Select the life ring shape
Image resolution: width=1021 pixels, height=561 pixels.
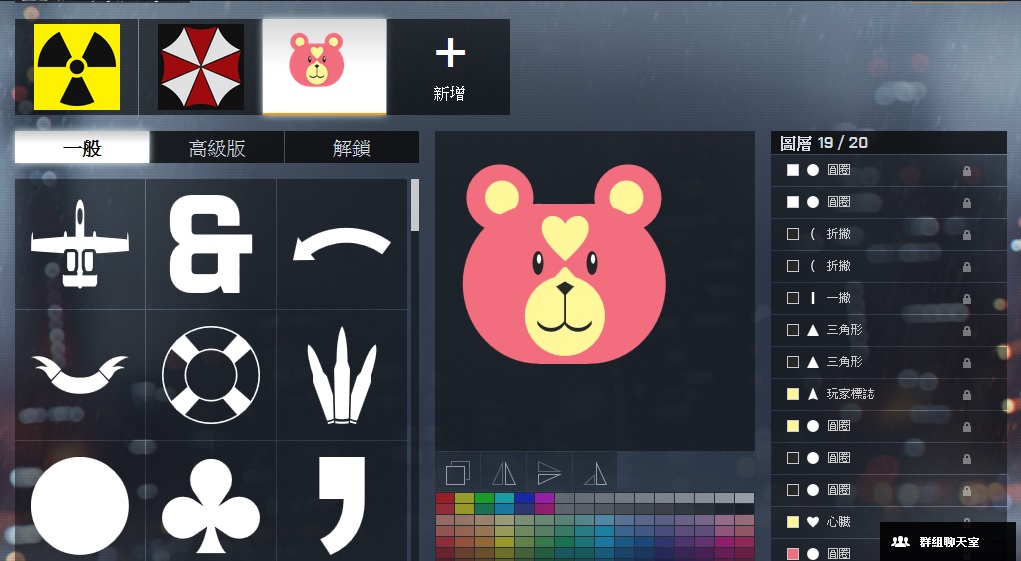tap(210, 375)
